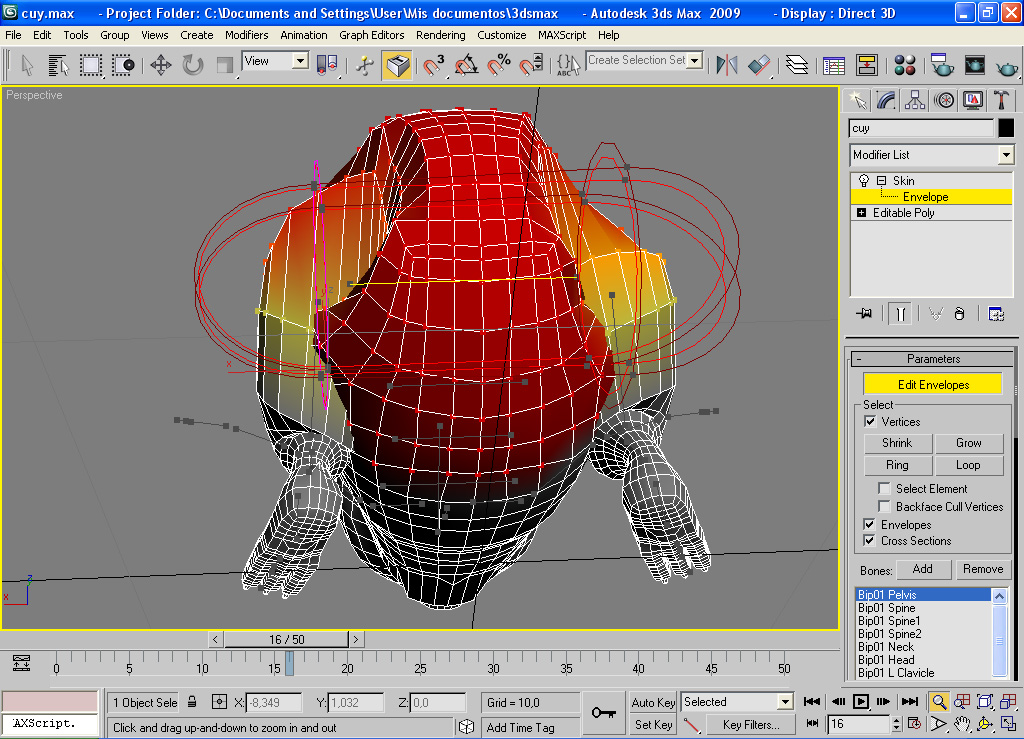1024x739 pixels.
Task: Open the Hierarchy command panel tab
Action: pos(915,100)
